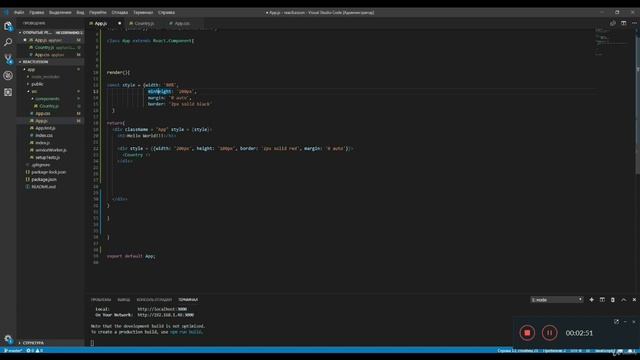Open the Debug view in activity bar
This screenshot has width=640, height=360.
click(x=8, y=76)
